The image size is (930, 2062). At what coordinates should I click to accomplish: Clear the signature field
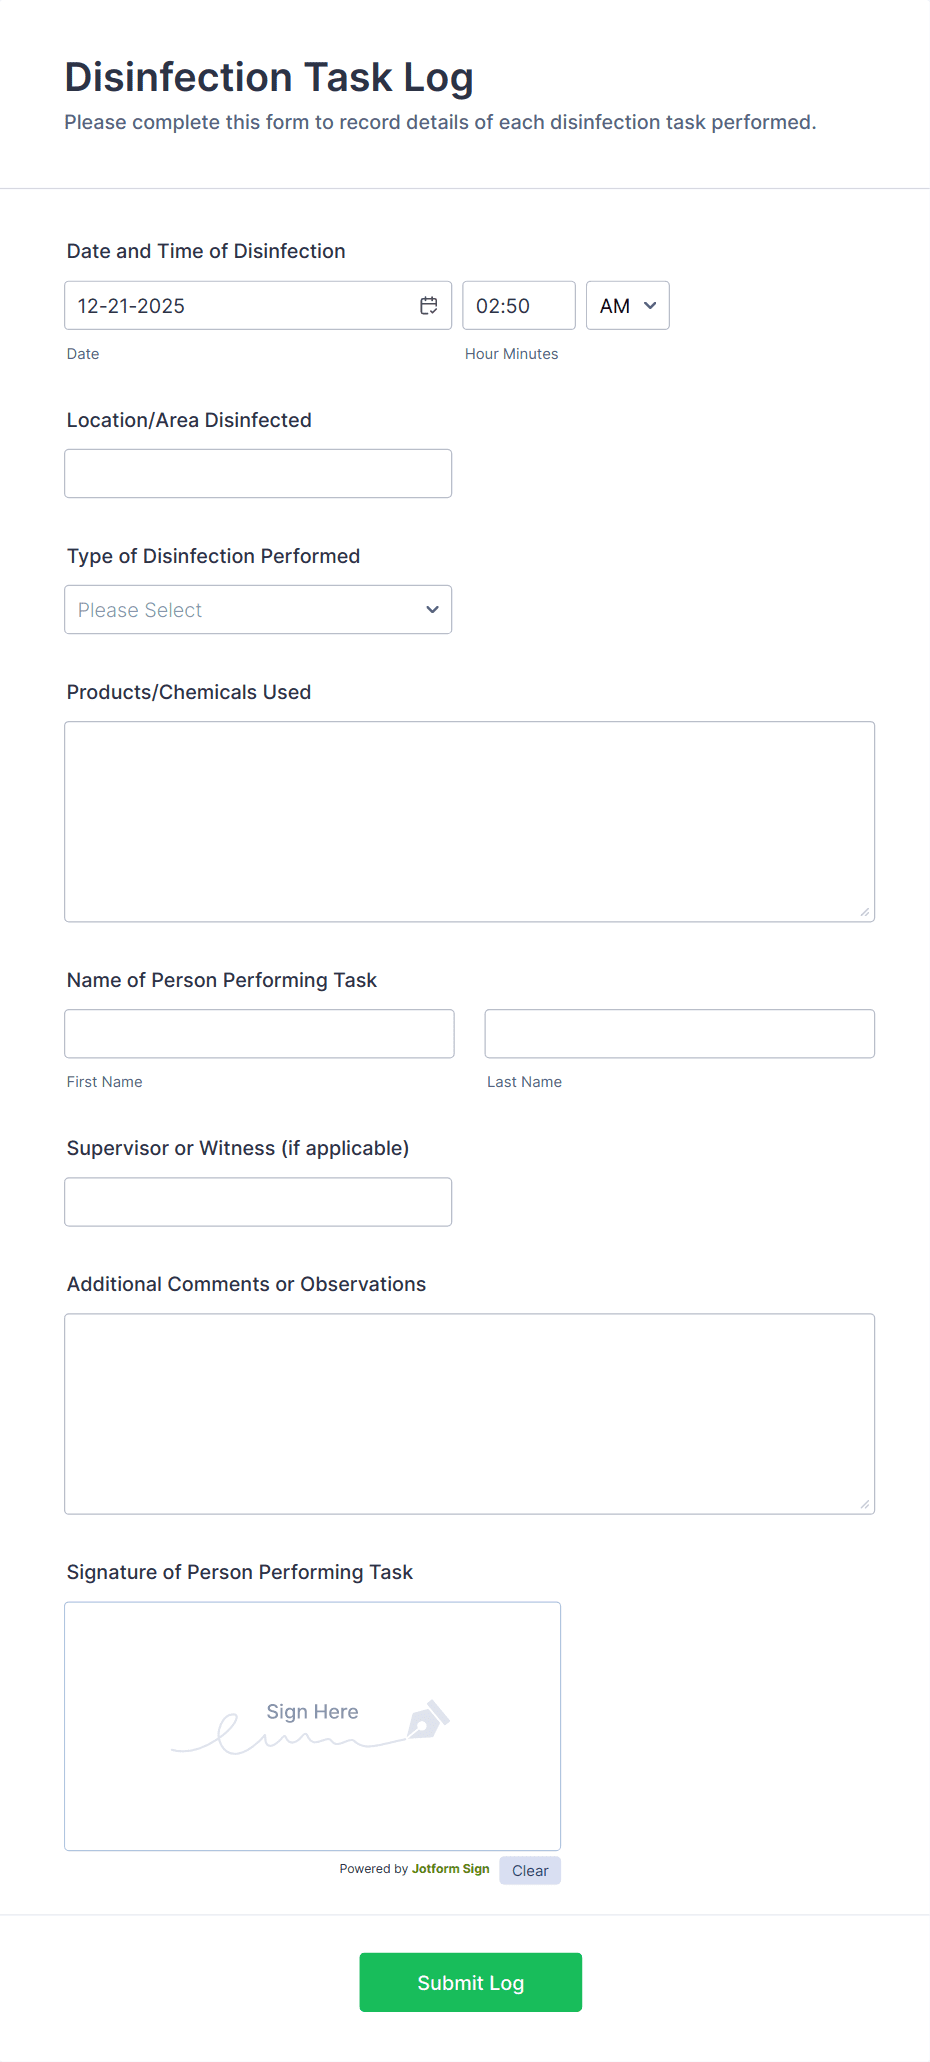[x=529, y=1870]
